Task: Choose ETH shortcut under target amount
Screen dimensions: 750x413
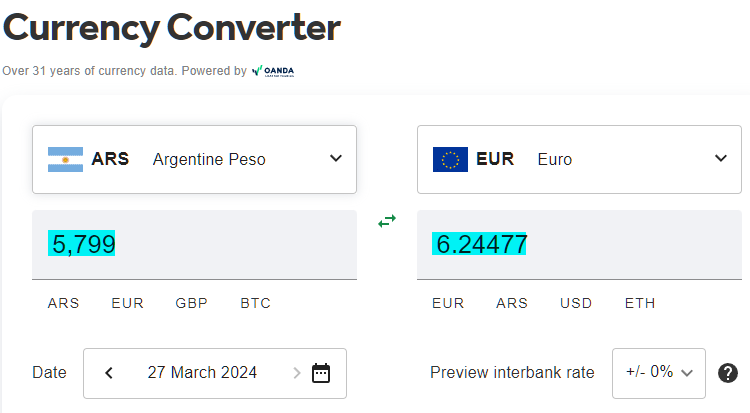Action: point(640,303)
